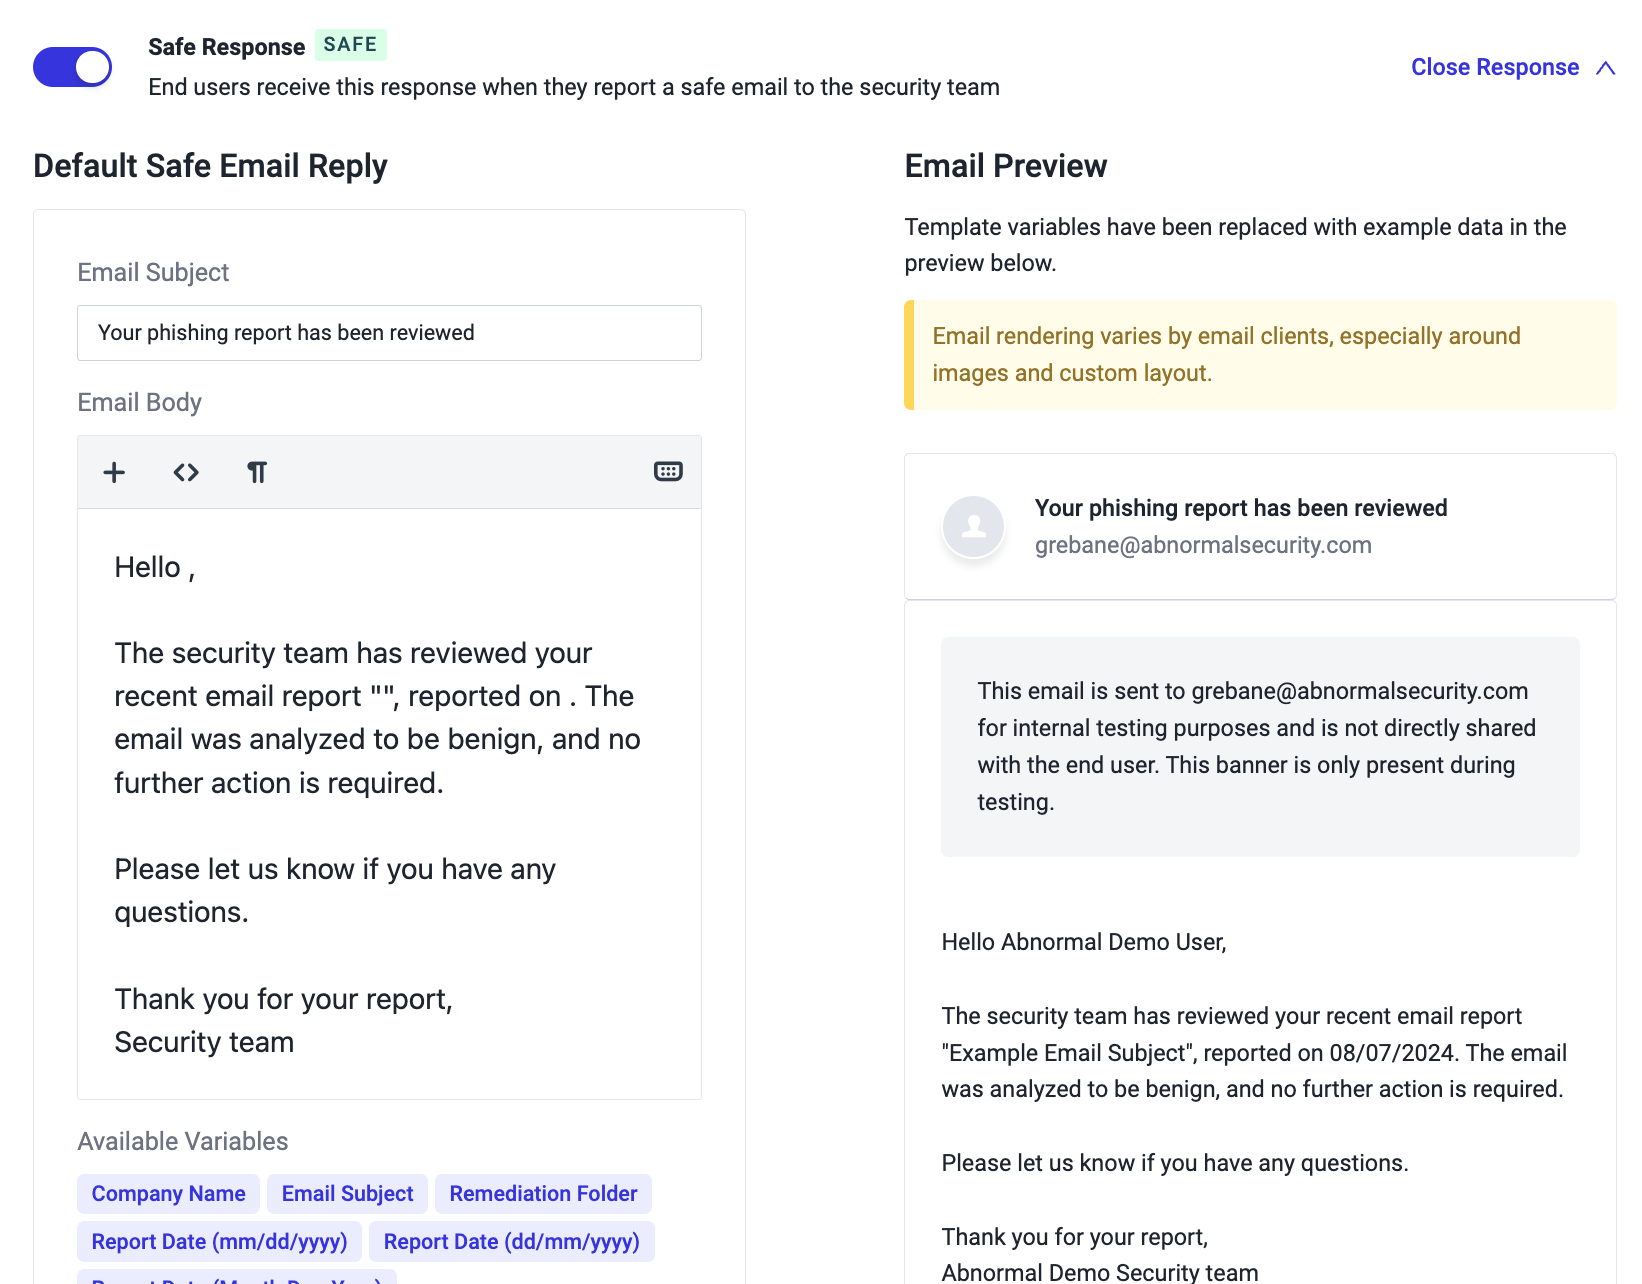Click the sender avatar in email preview

[x=973, y=526]
